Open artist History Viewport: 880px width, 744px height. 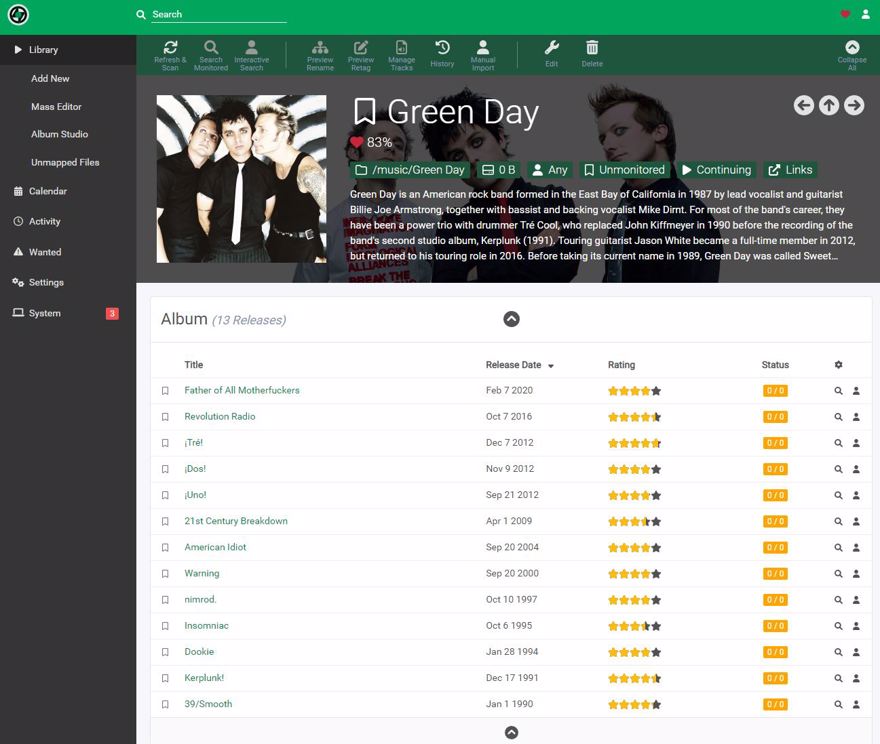tap(442, 54)
